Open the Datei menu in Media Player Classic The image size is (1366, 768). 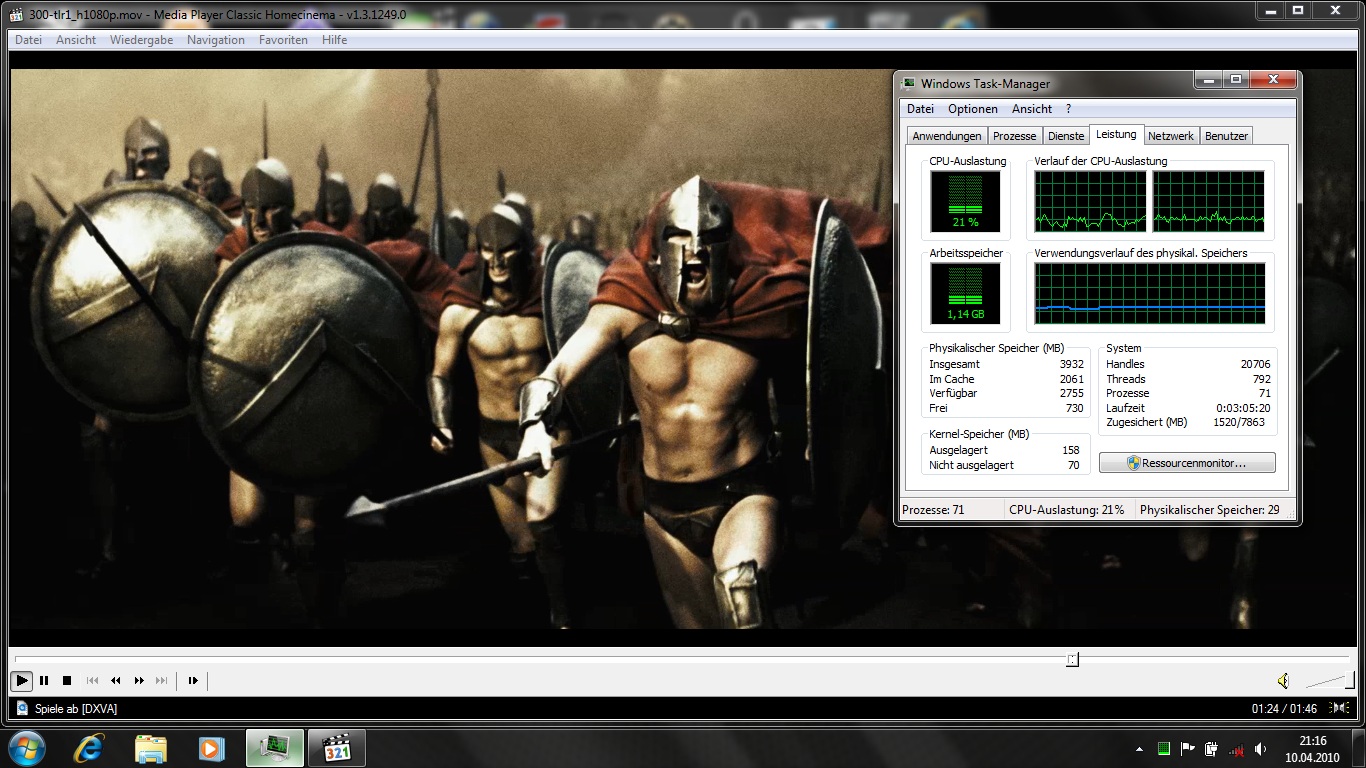28,40
